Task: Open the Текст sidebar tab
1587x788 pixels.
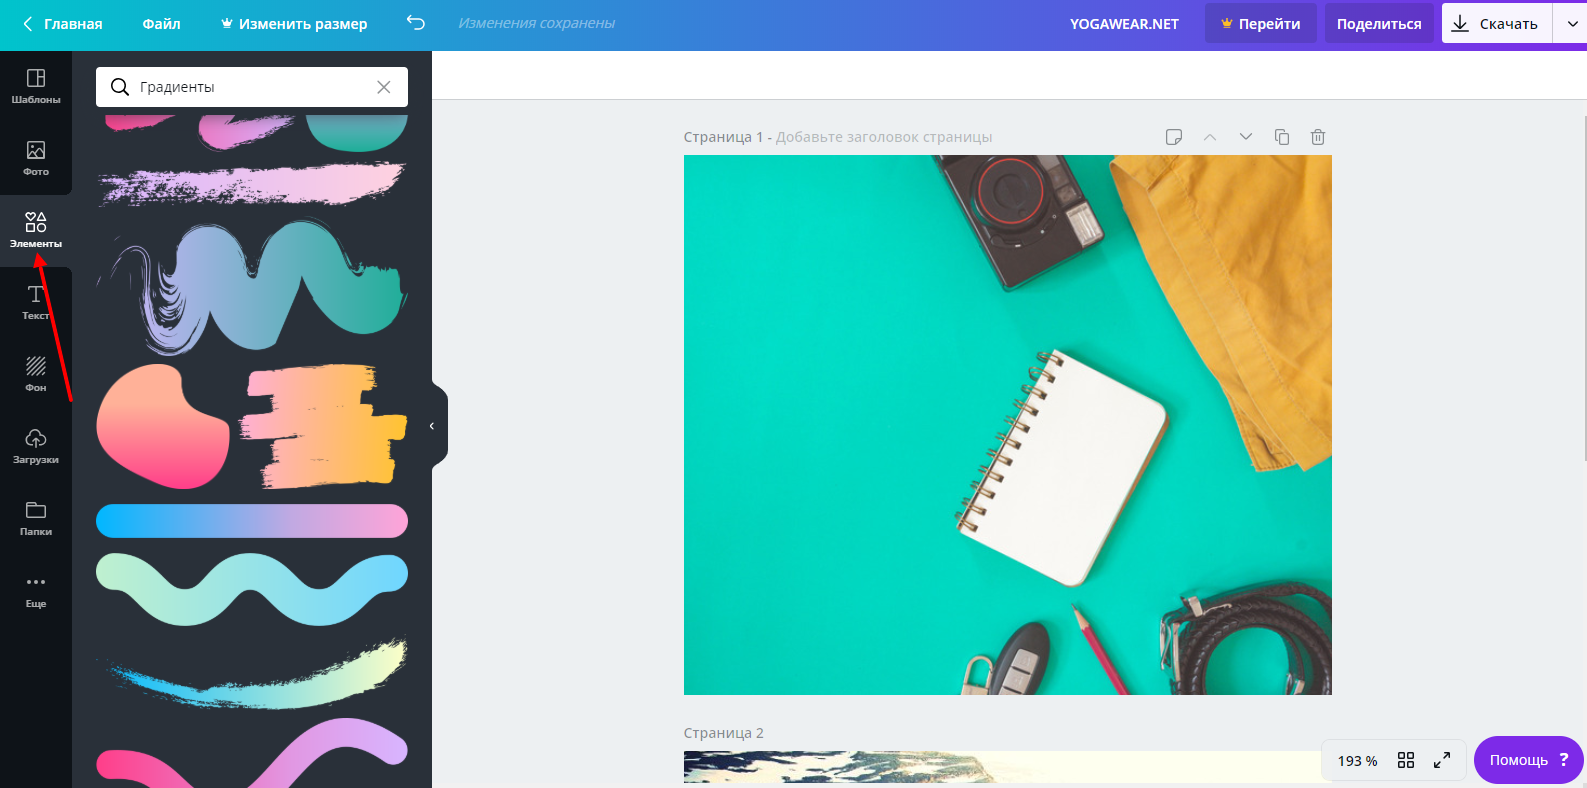Action: (36, 303)
